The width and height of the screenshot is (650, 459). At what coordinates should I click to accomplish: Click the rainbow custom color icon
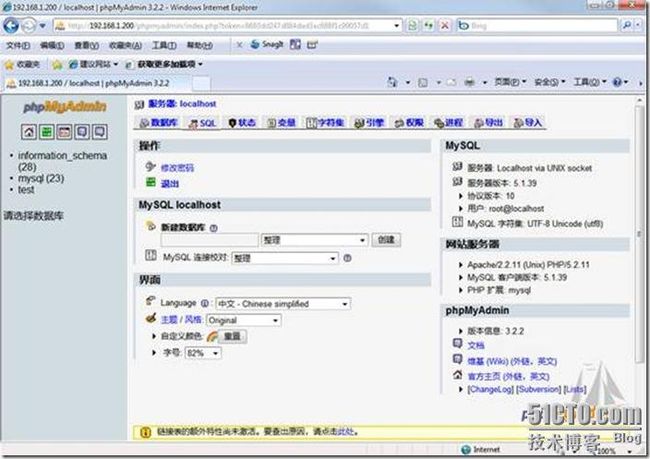point(212,336)
